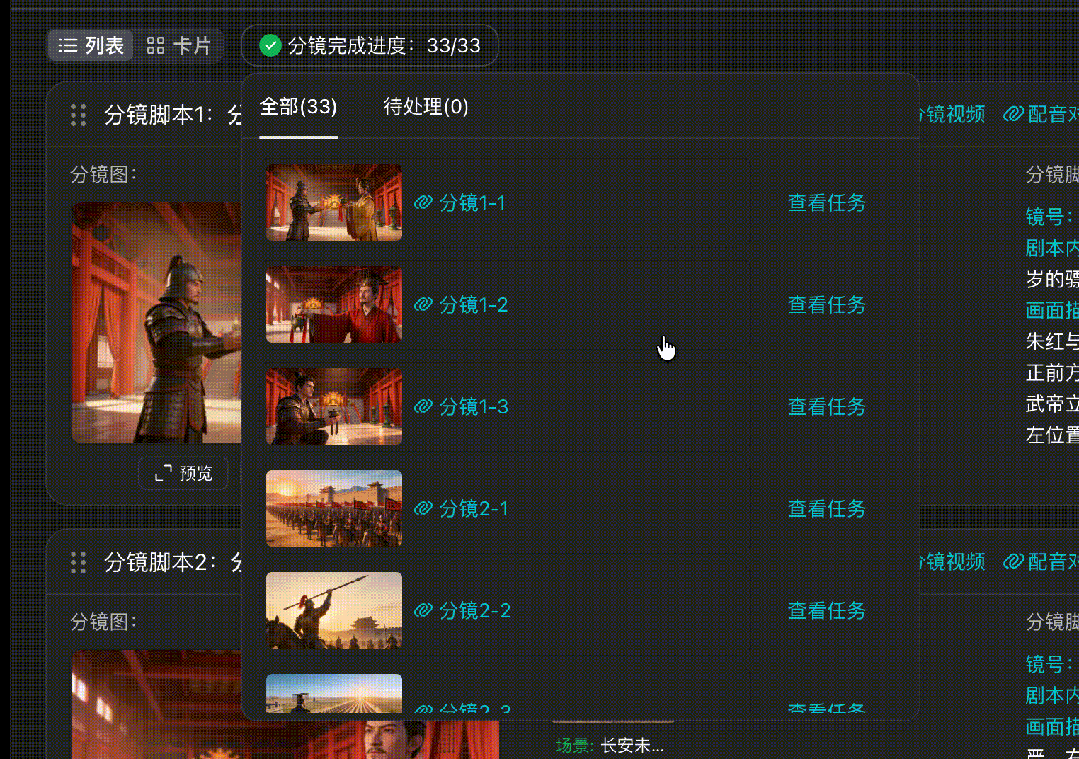1079x759 pixels.
Task: Open the 分镜2-1 thumbnail image
Action: (334, 509)
